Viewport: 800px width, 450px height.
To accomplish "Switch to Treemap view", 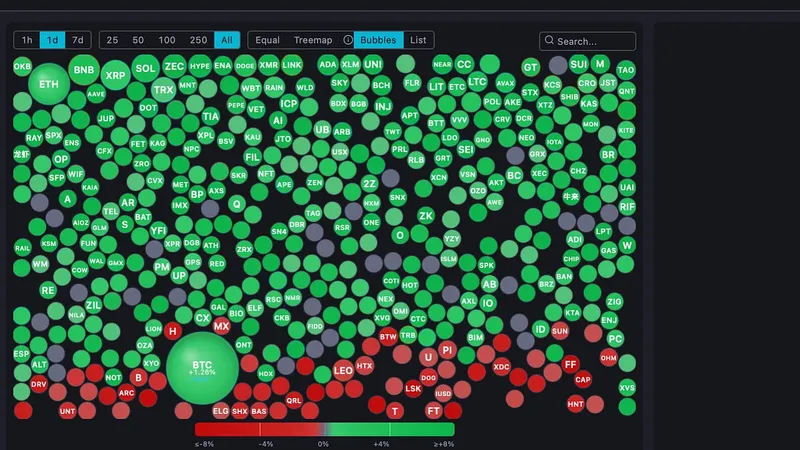I will (x=313, y=40).
